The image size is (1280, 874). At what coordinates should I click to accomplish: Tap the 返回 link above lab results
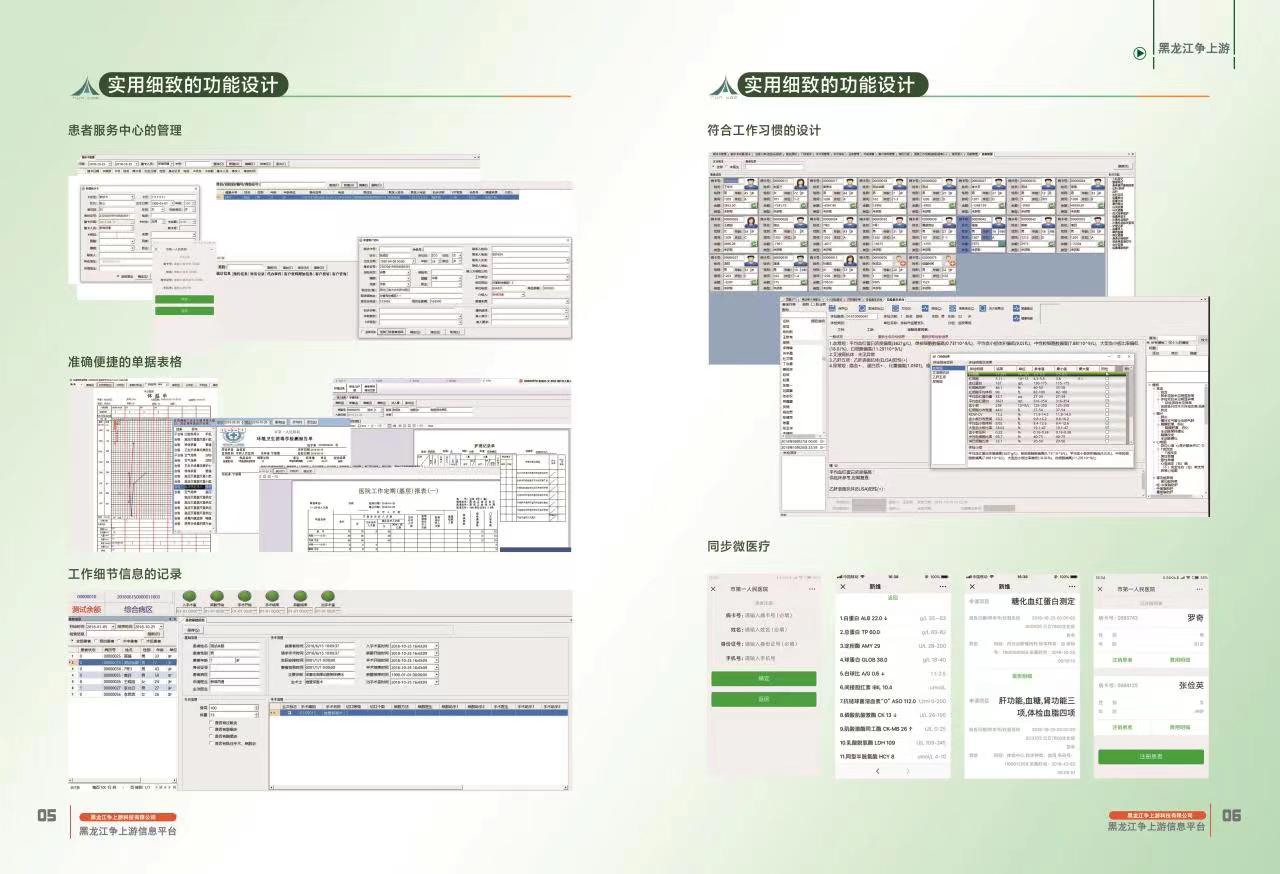tap(893, 598)
